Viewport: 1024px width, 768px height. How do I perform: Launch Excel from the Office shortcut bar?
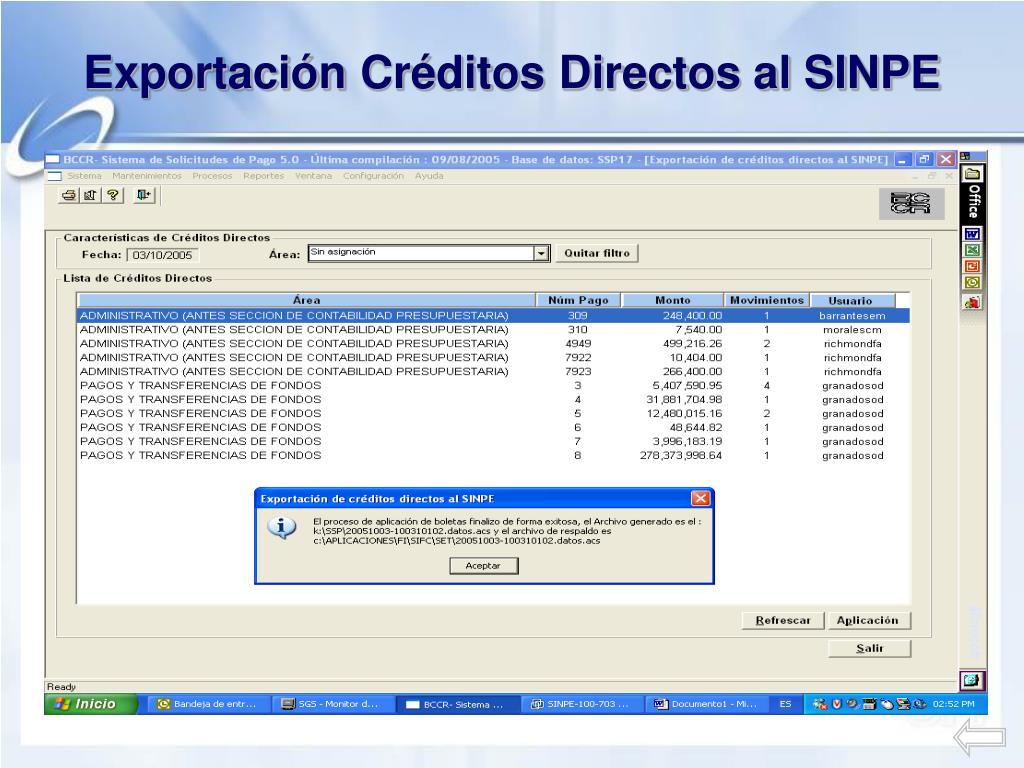click(972, 250)
